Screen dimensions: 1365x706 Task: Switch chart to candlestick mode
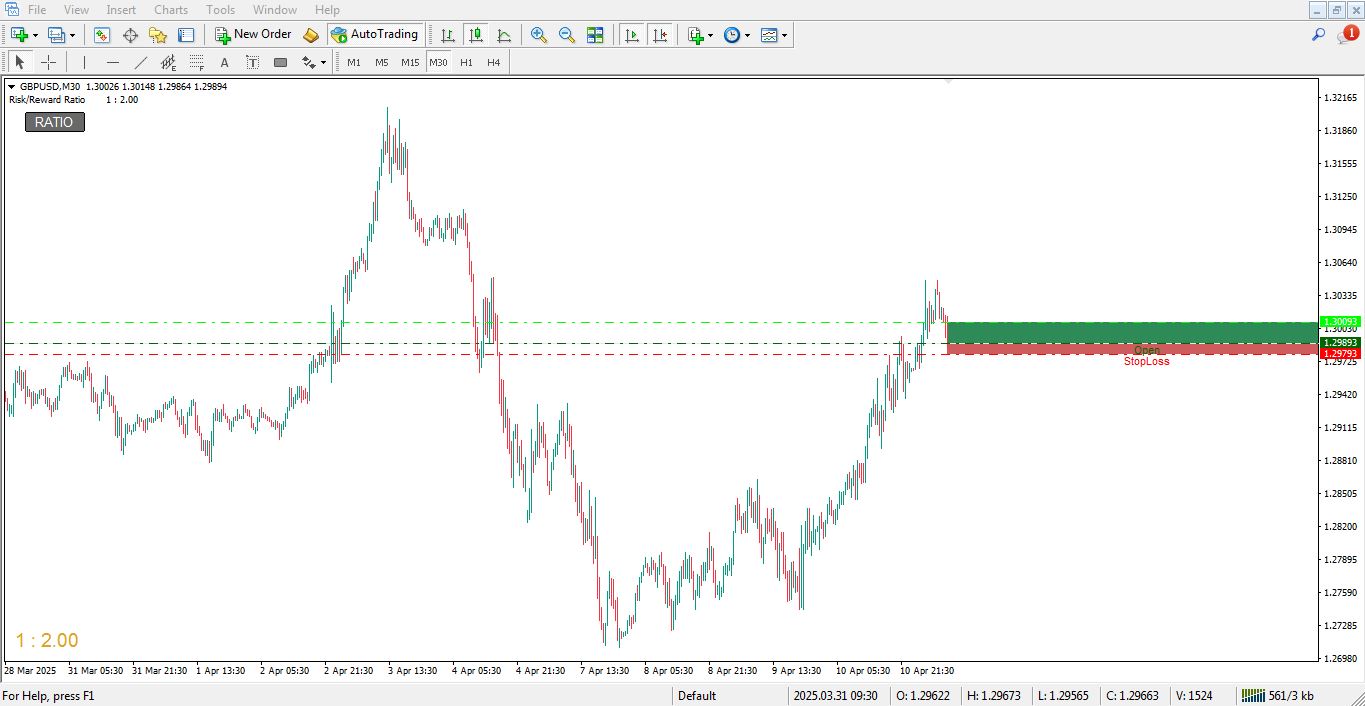pos(476,35)
